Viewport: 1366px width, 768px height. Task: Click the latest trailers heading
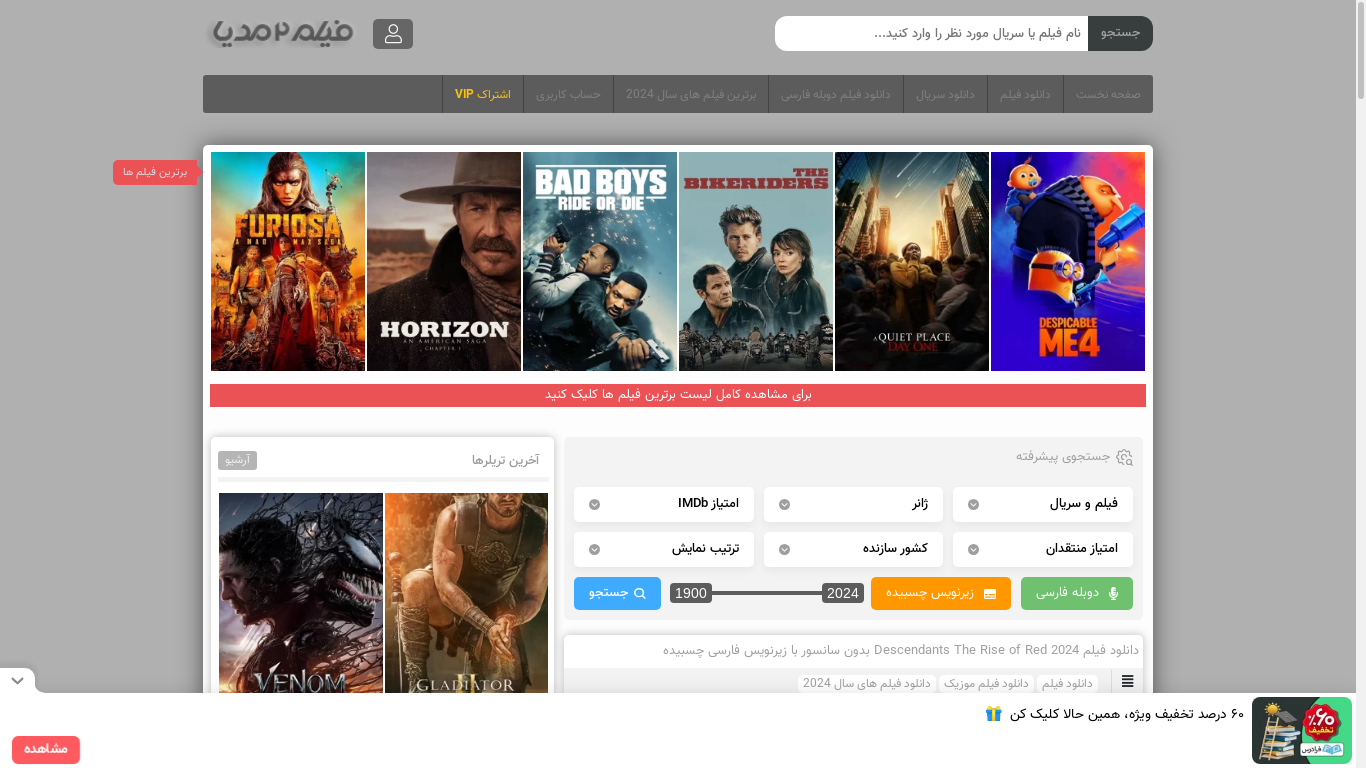(x=505, y=460)
